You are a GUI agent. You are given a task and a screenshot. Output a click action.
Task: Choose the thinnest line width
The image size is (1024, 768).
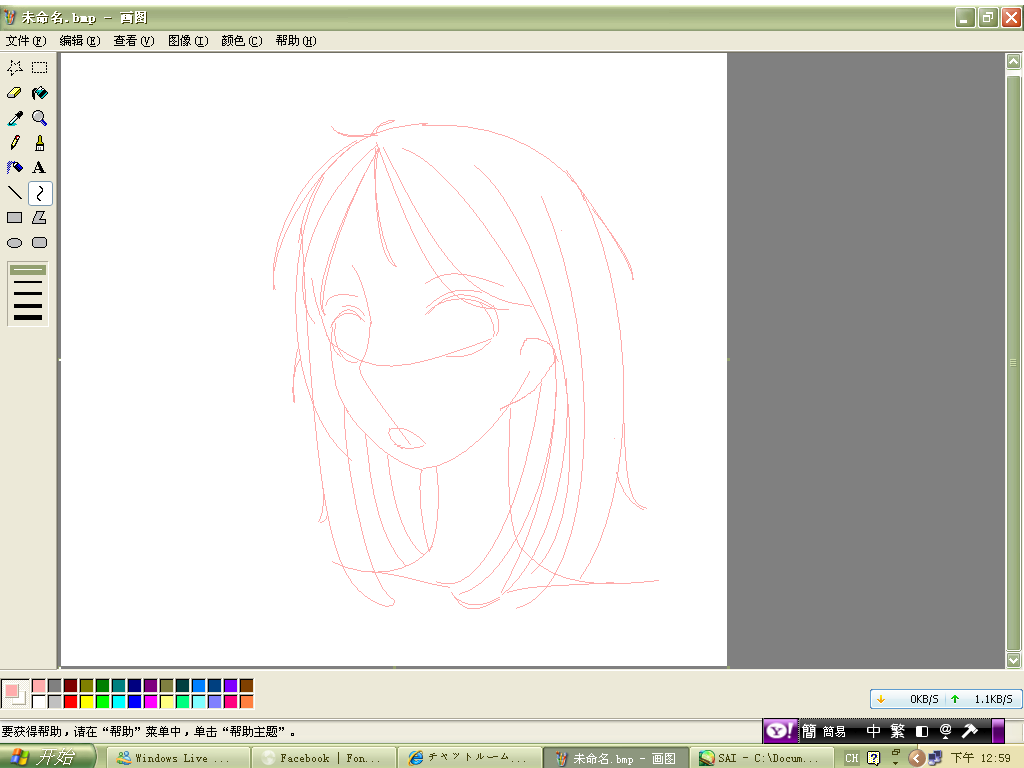pos(27,270)
